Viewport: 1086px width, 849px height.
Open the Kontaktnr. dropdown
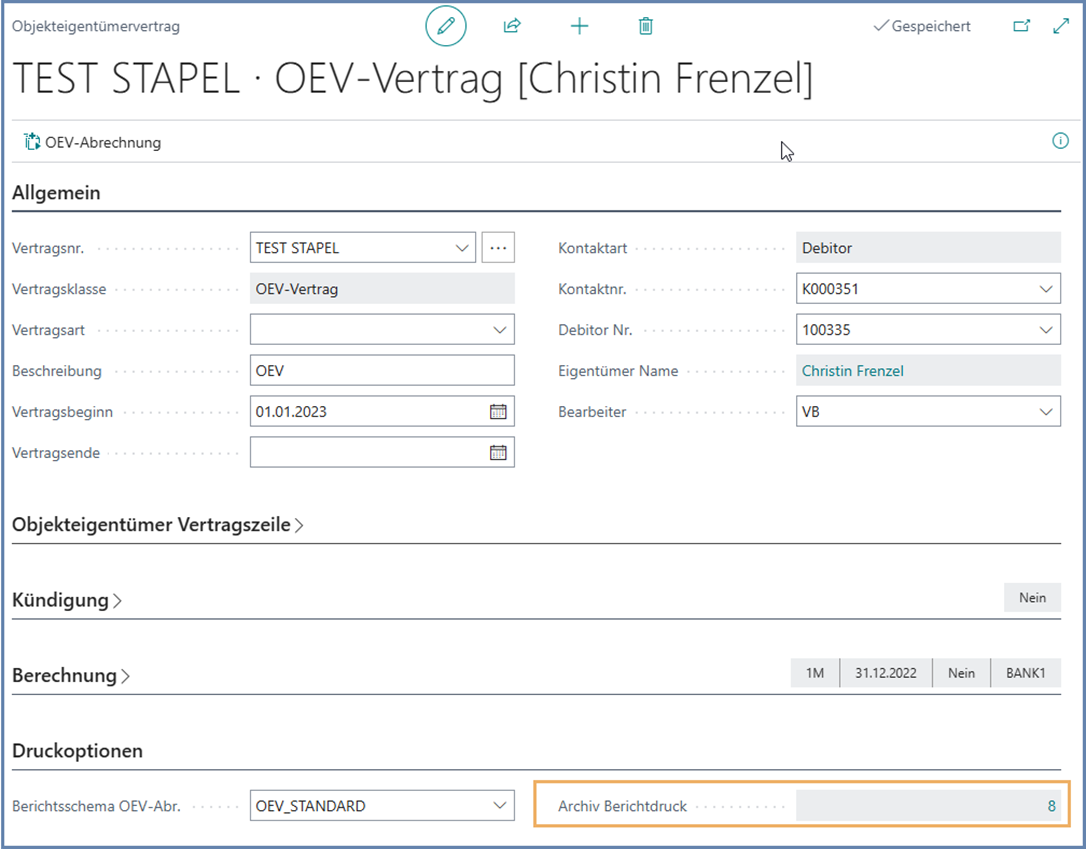point(1046,290)
